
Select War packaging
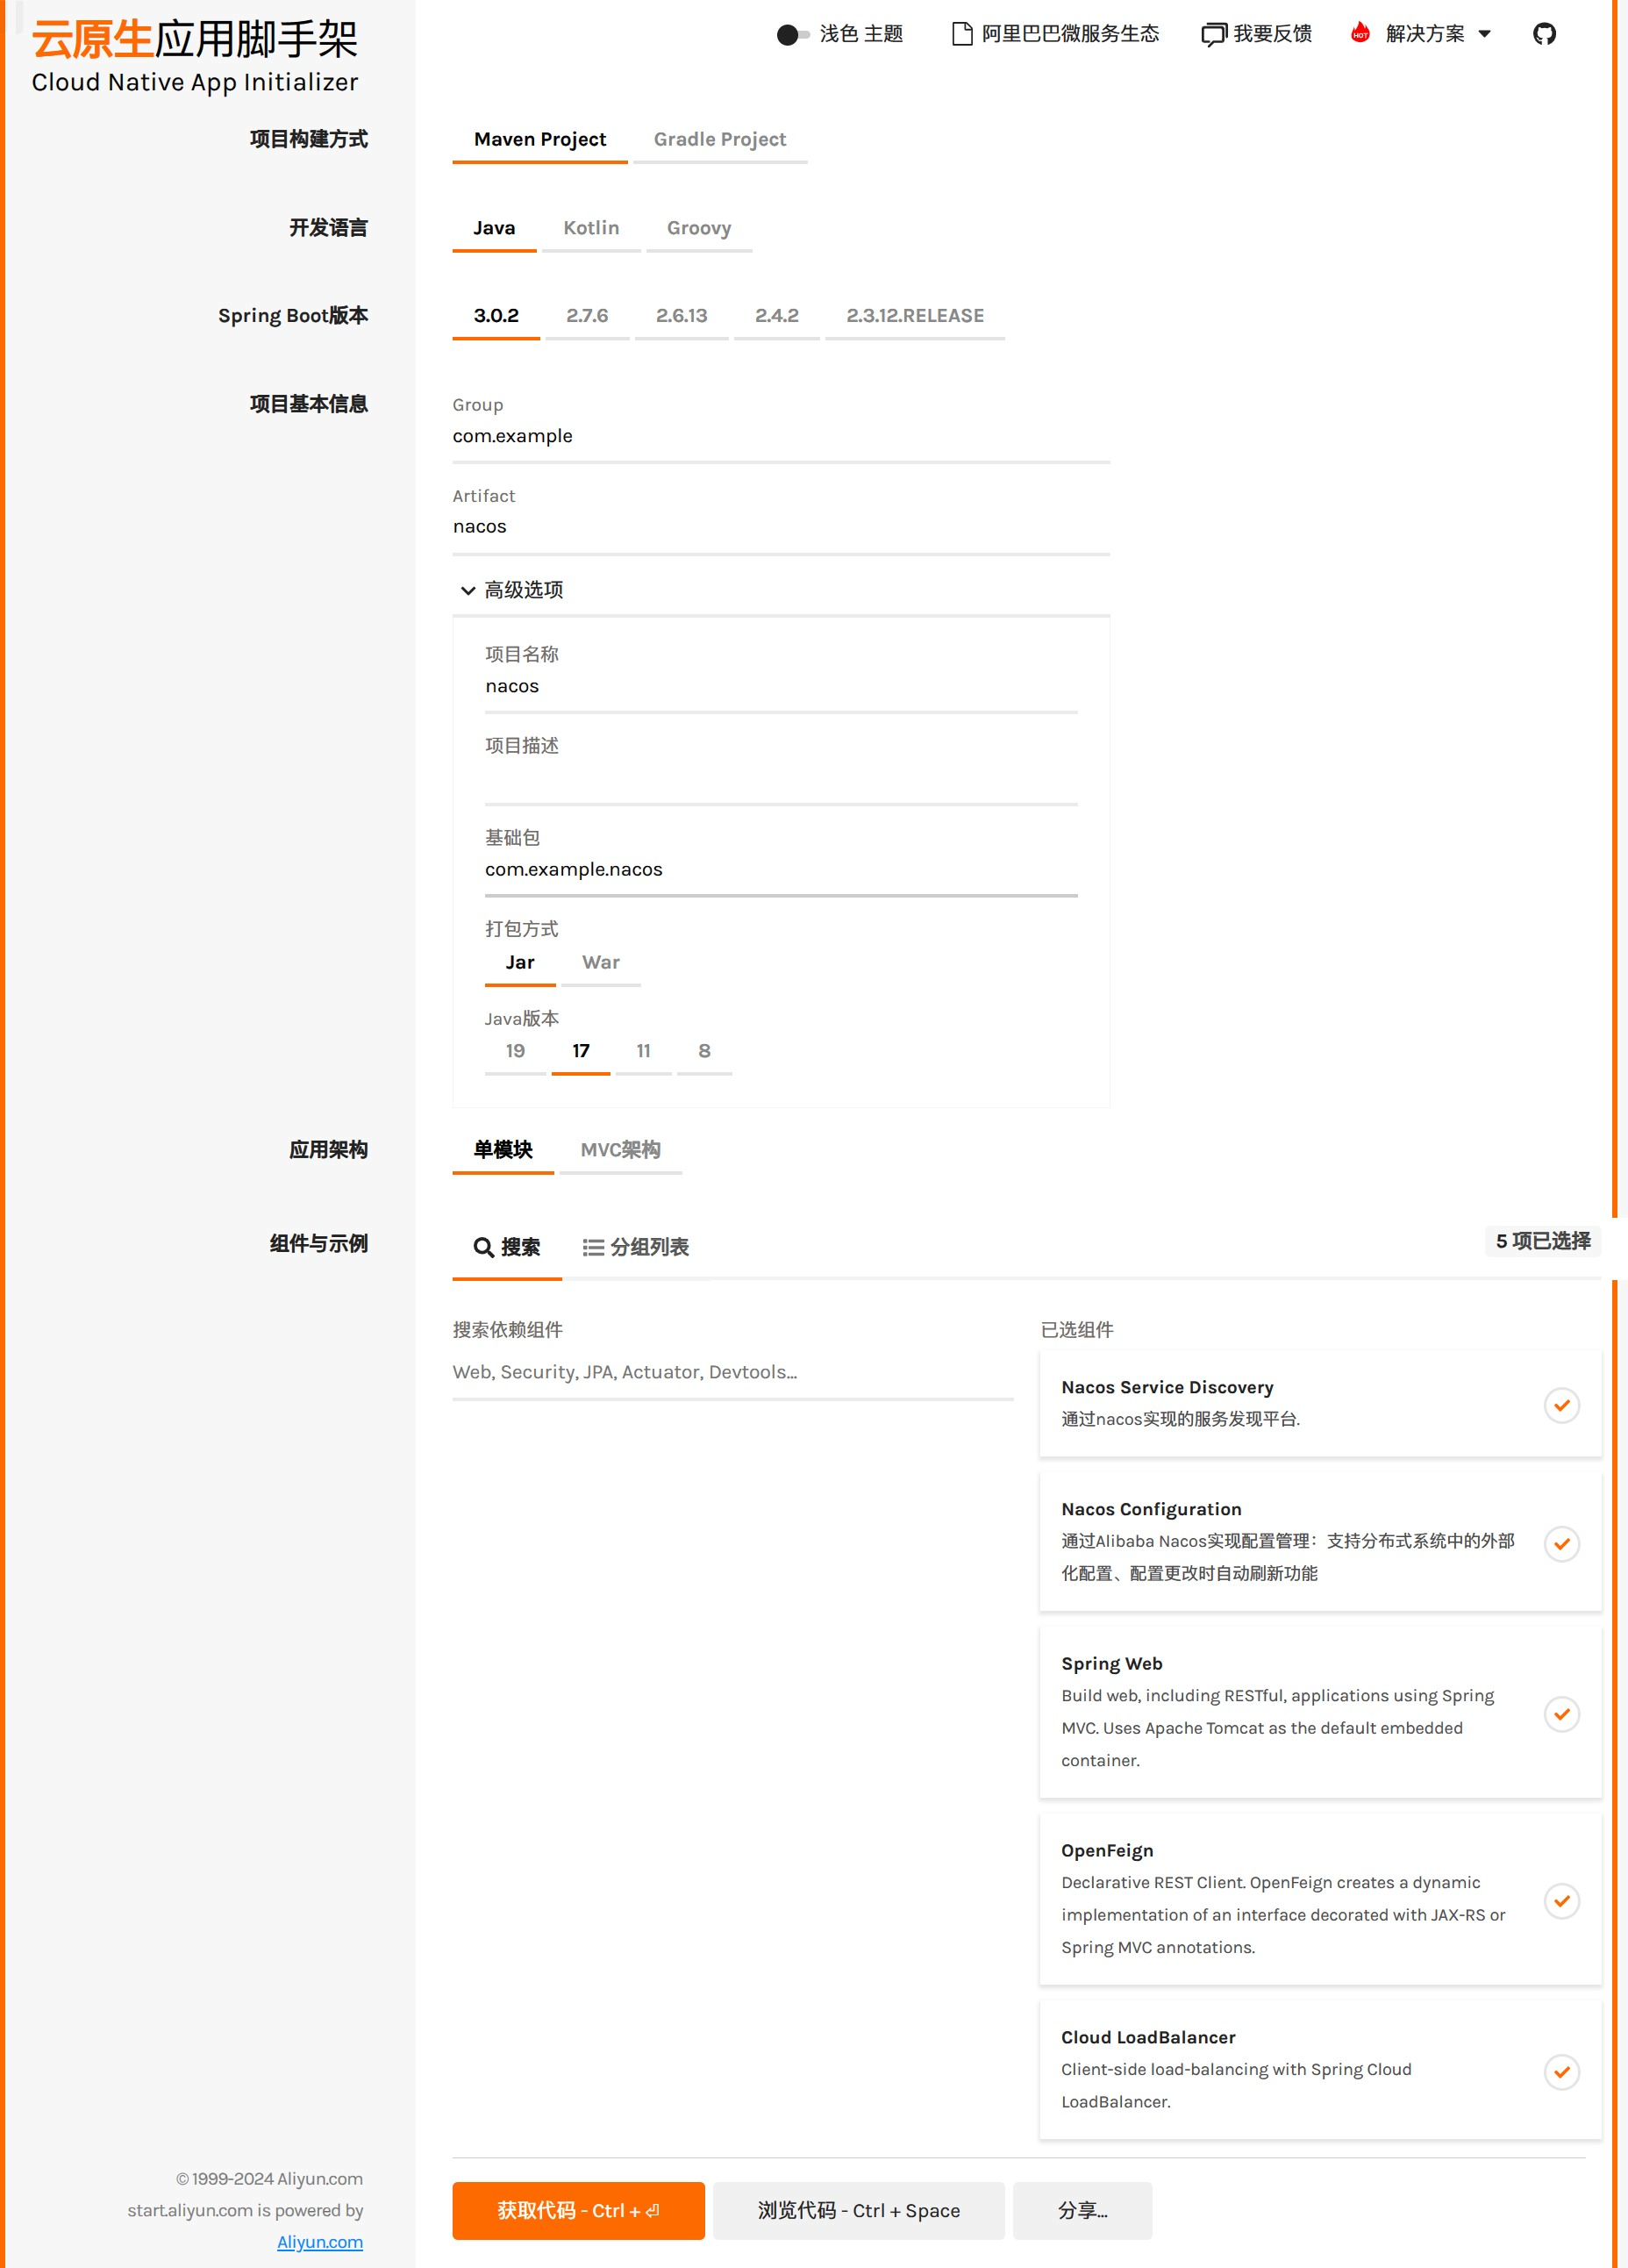pos(601,963)
